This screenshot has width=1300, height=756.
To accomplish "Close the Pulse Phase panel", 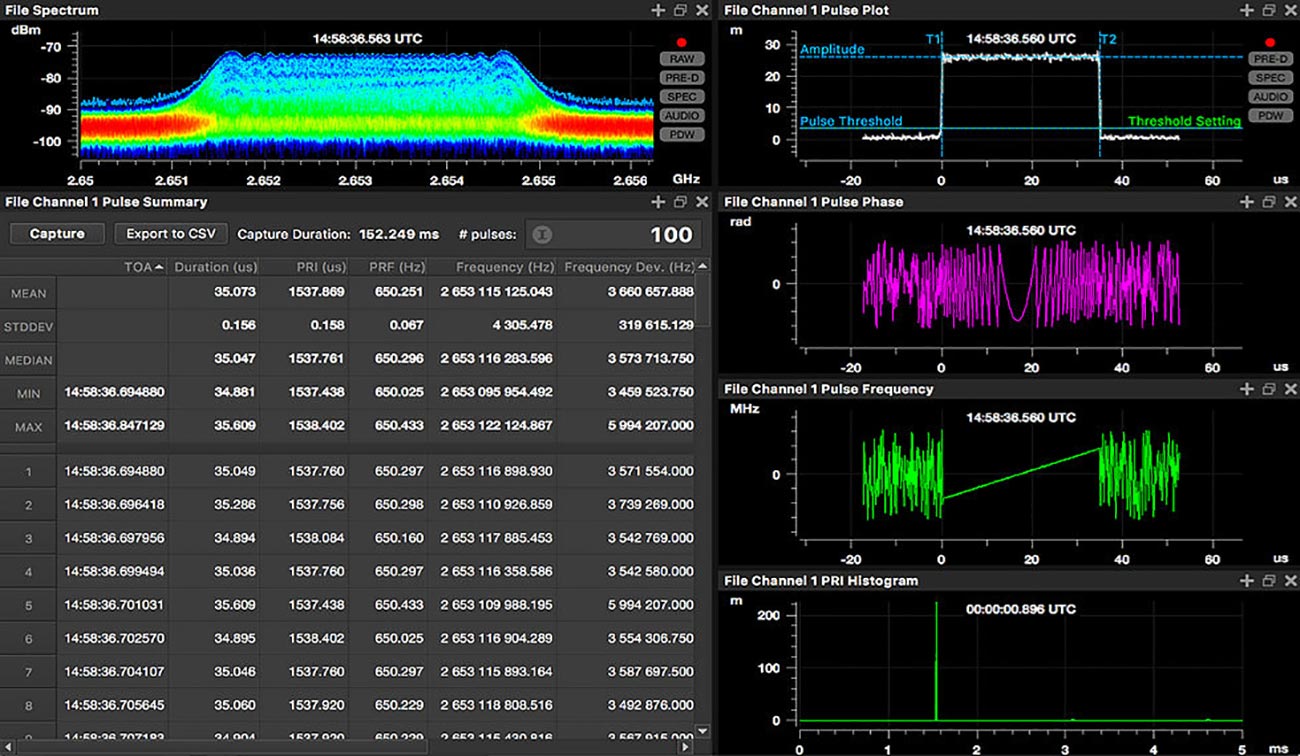I will [x=1290, y=202].
